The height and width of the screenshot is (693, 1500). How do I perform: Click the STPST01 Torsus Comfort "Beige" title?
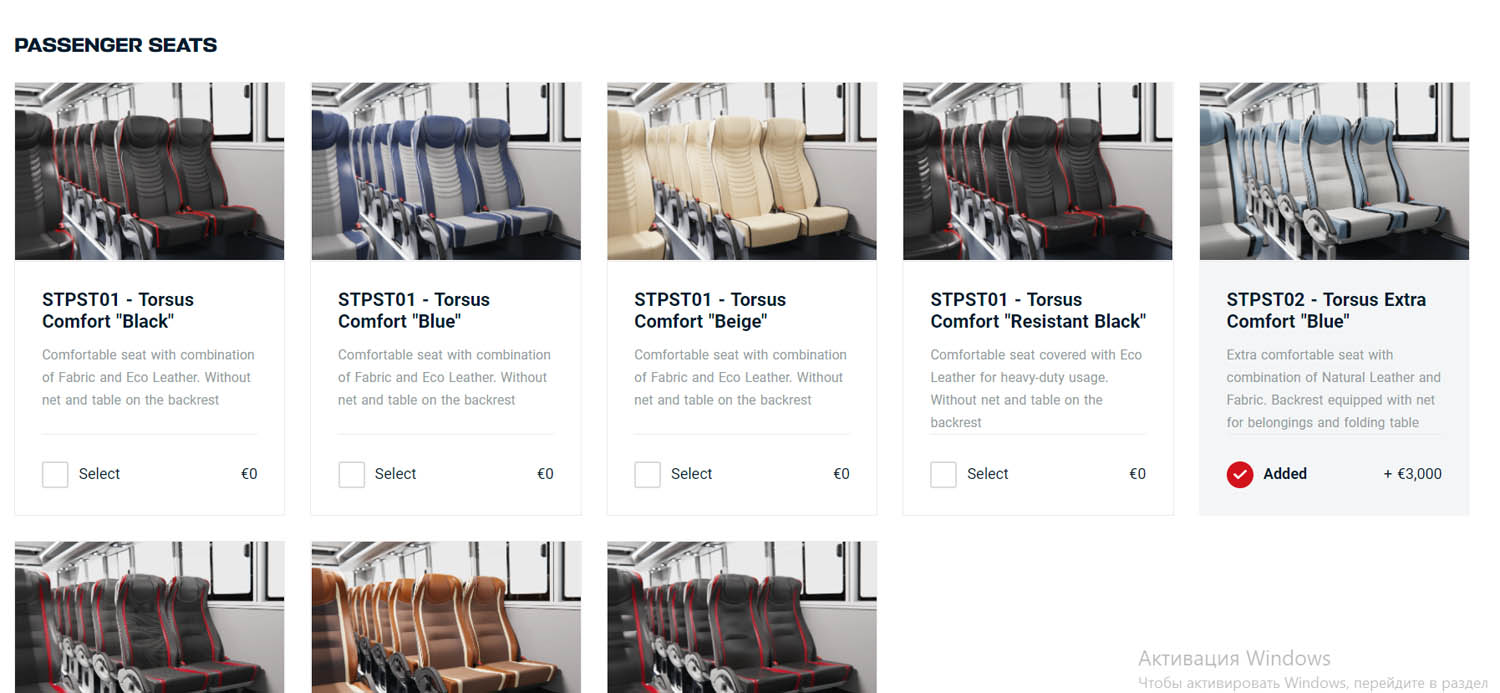[710, 310]
